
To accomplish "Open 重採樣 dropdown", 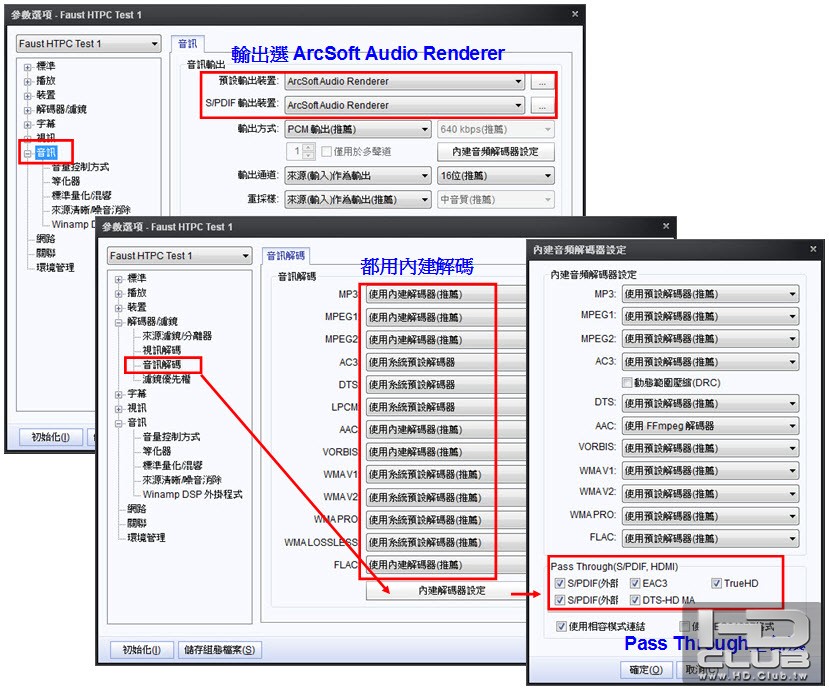I will (358, 199).
